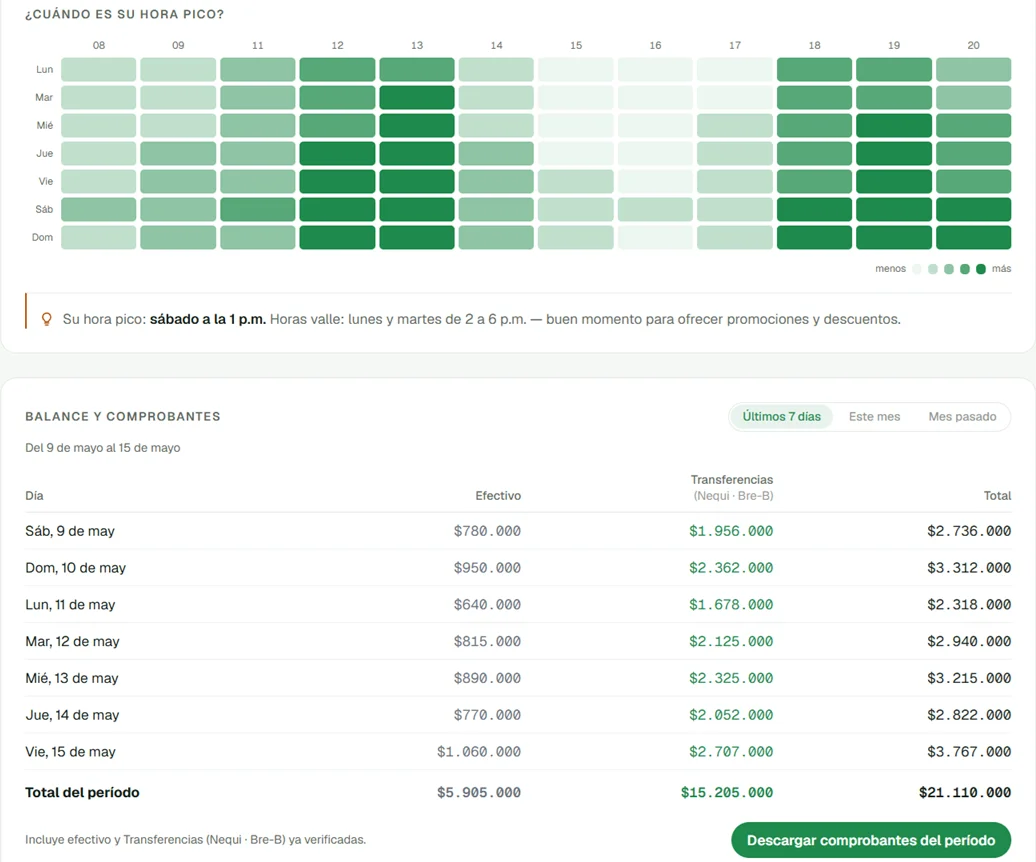Switch to Este mes period
This screenshot has width=1036, height=862.
874,417
